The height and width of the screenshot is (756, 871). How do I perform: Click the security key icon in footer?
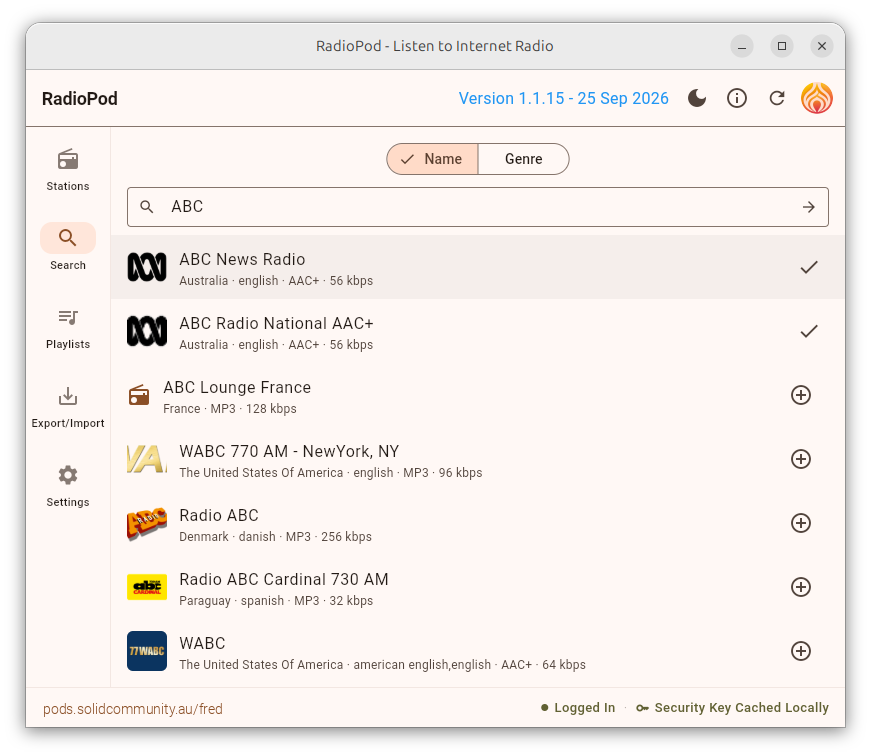tap(642, 708)
